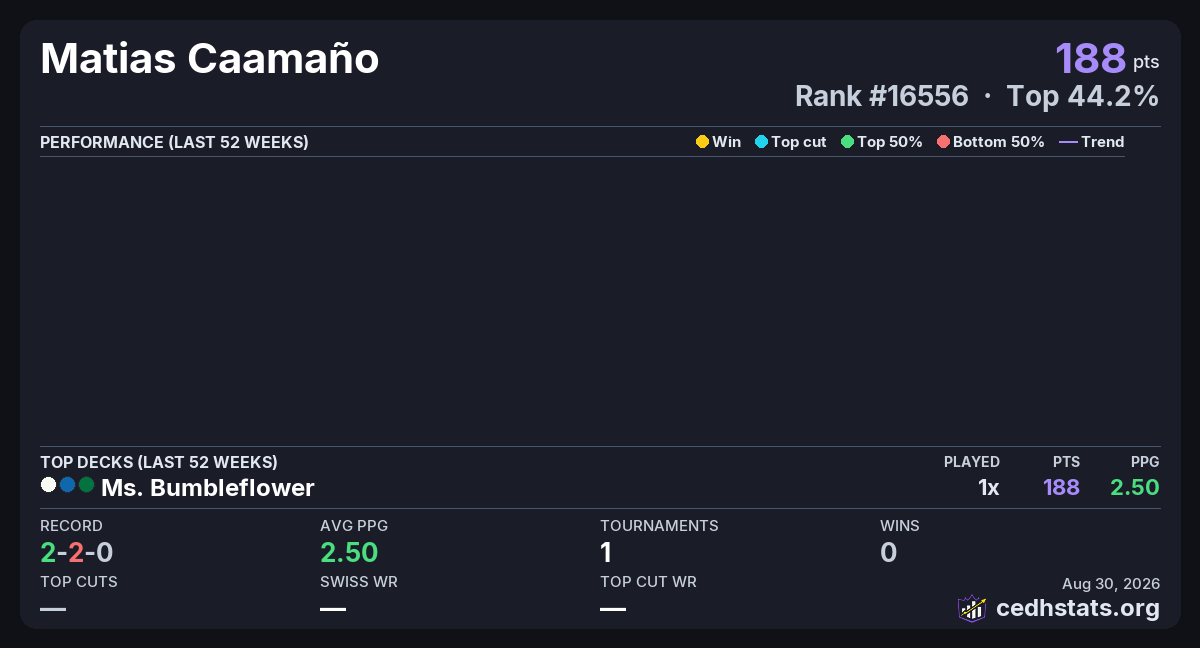
Task: Open the cedhstats.org link
Action: coord(1078,608)
